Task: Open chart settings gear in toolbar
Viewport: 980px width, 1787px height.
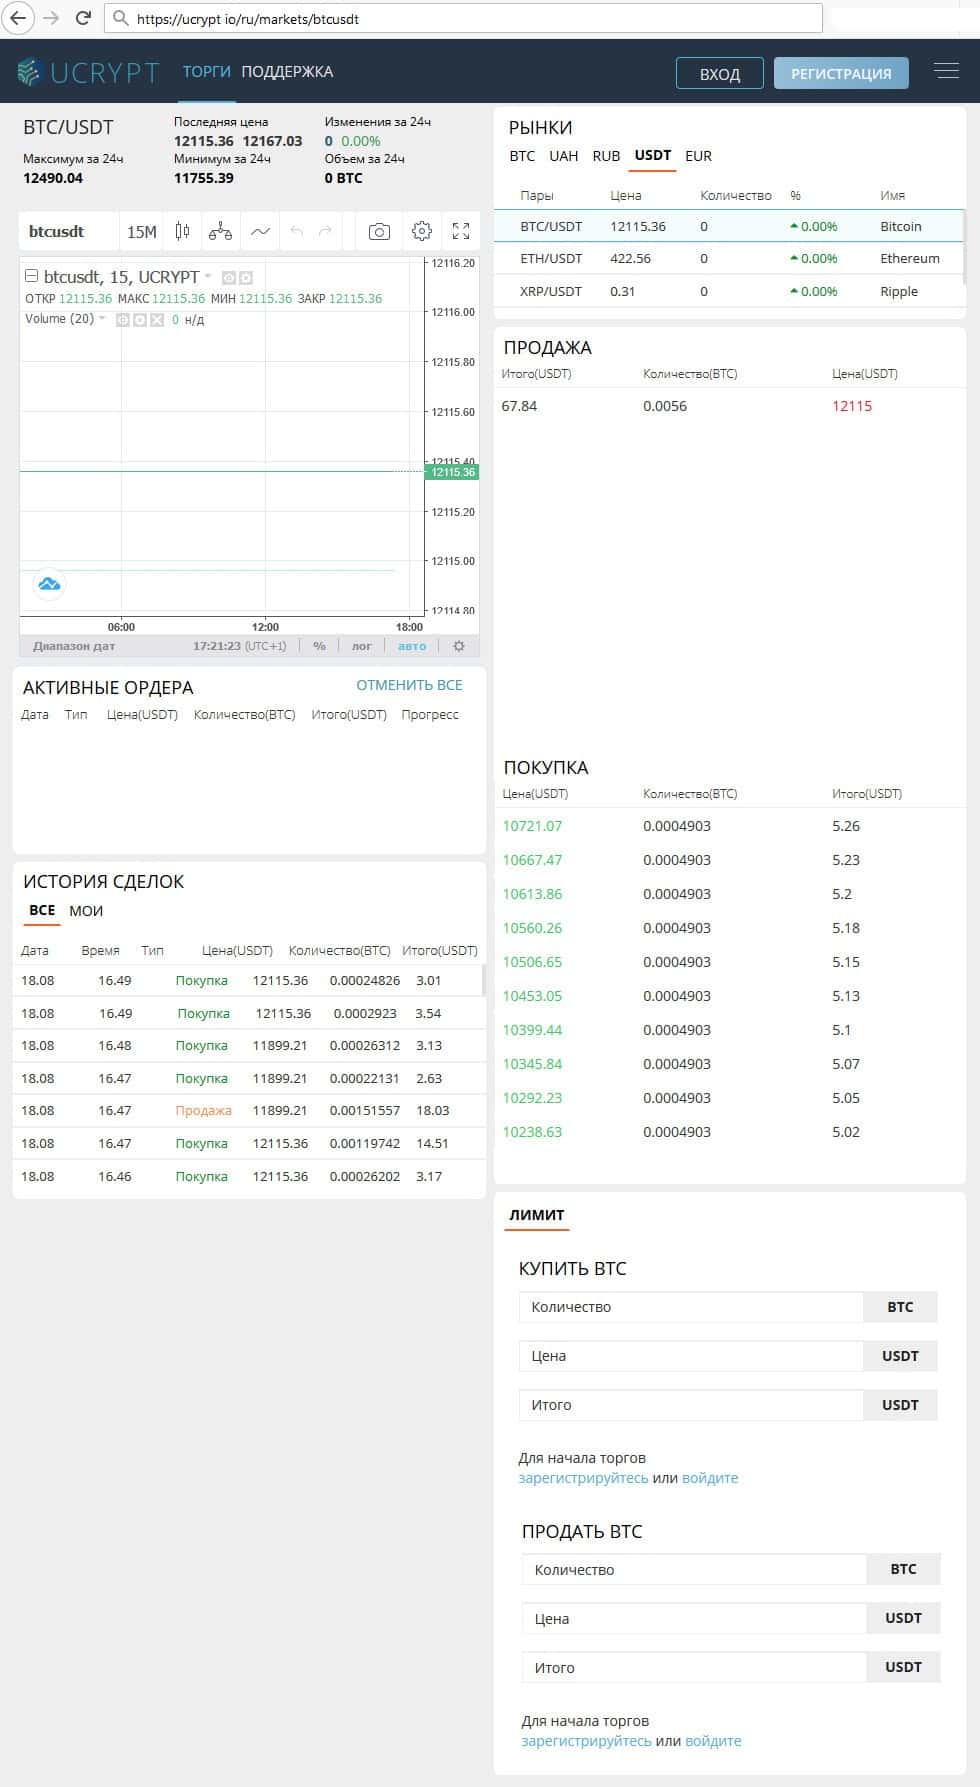Action: point(422,232)
